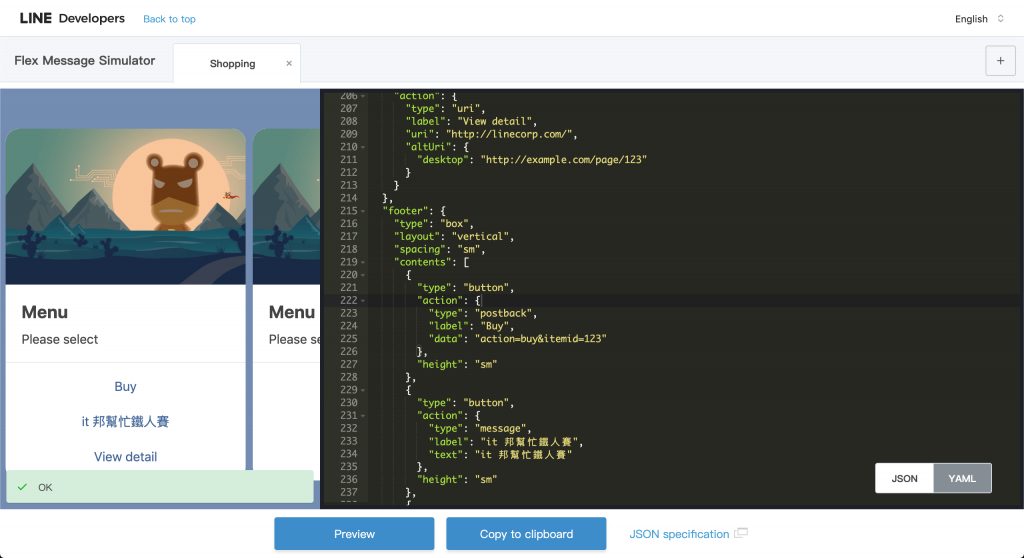Click View detail in preview card
The width and height of the screenshot is (1024, 558).
[x=125, y=457]
